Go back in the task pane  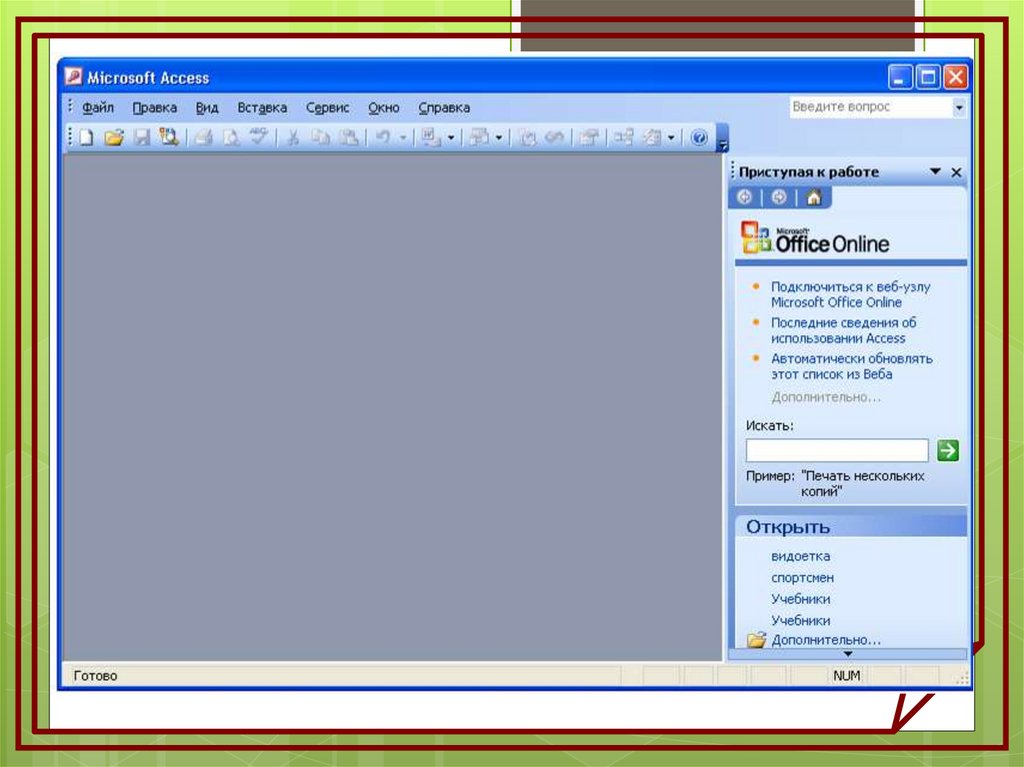[744, 197]
